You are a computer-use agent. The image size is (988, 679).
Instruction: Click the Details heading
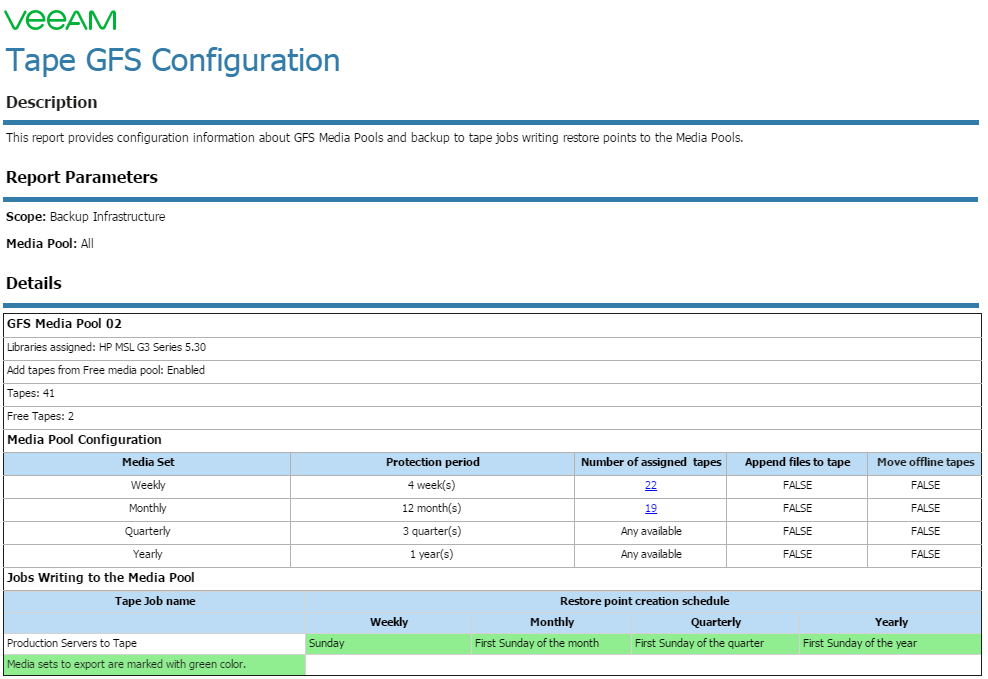pos(34,283)
